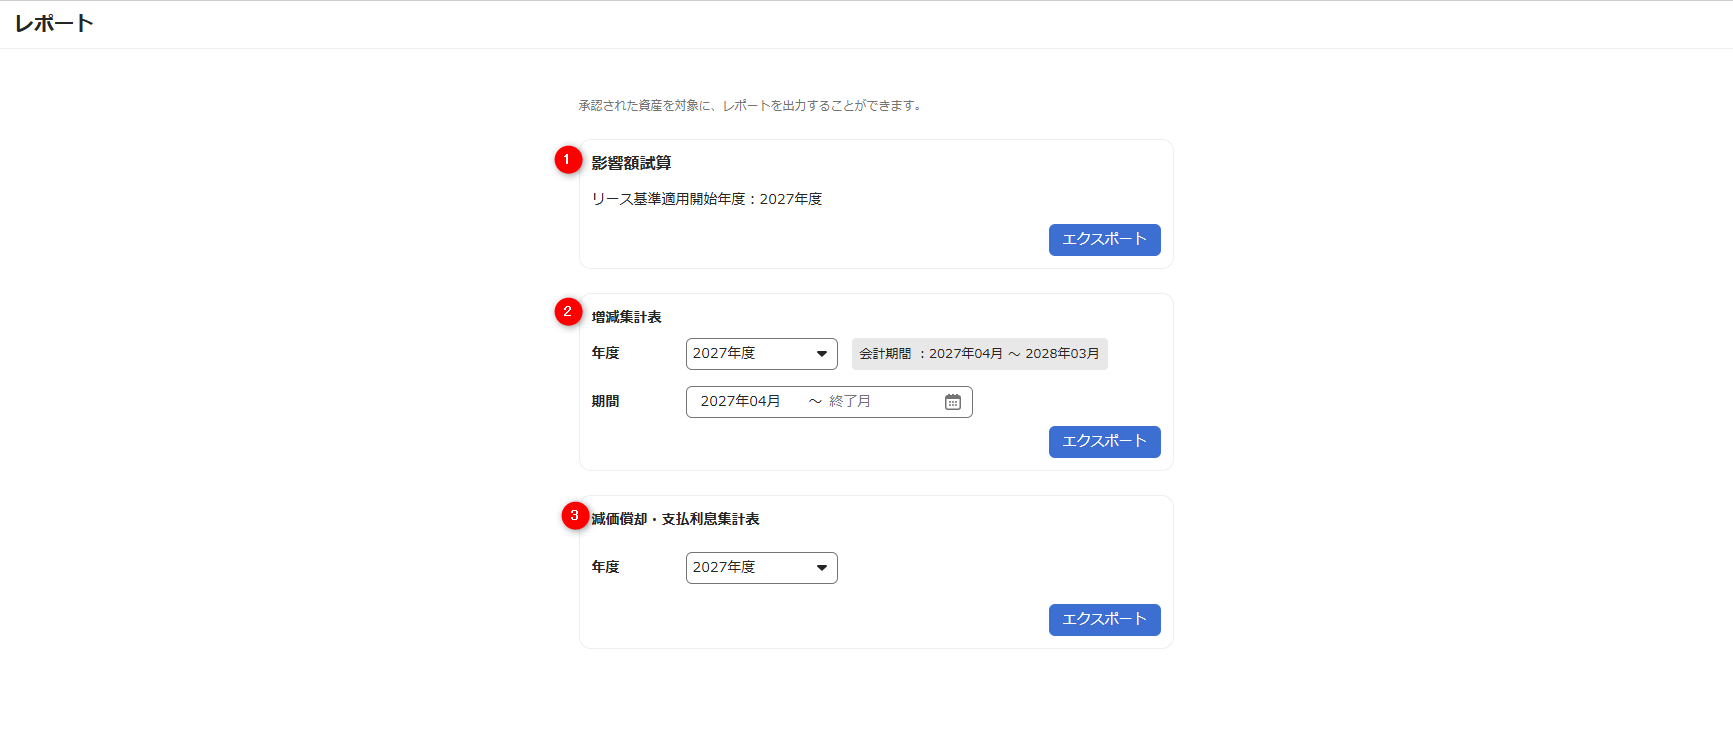Export the 増減集計表 report
Screen dimensions: 1733x729
tap(1104, 442)
